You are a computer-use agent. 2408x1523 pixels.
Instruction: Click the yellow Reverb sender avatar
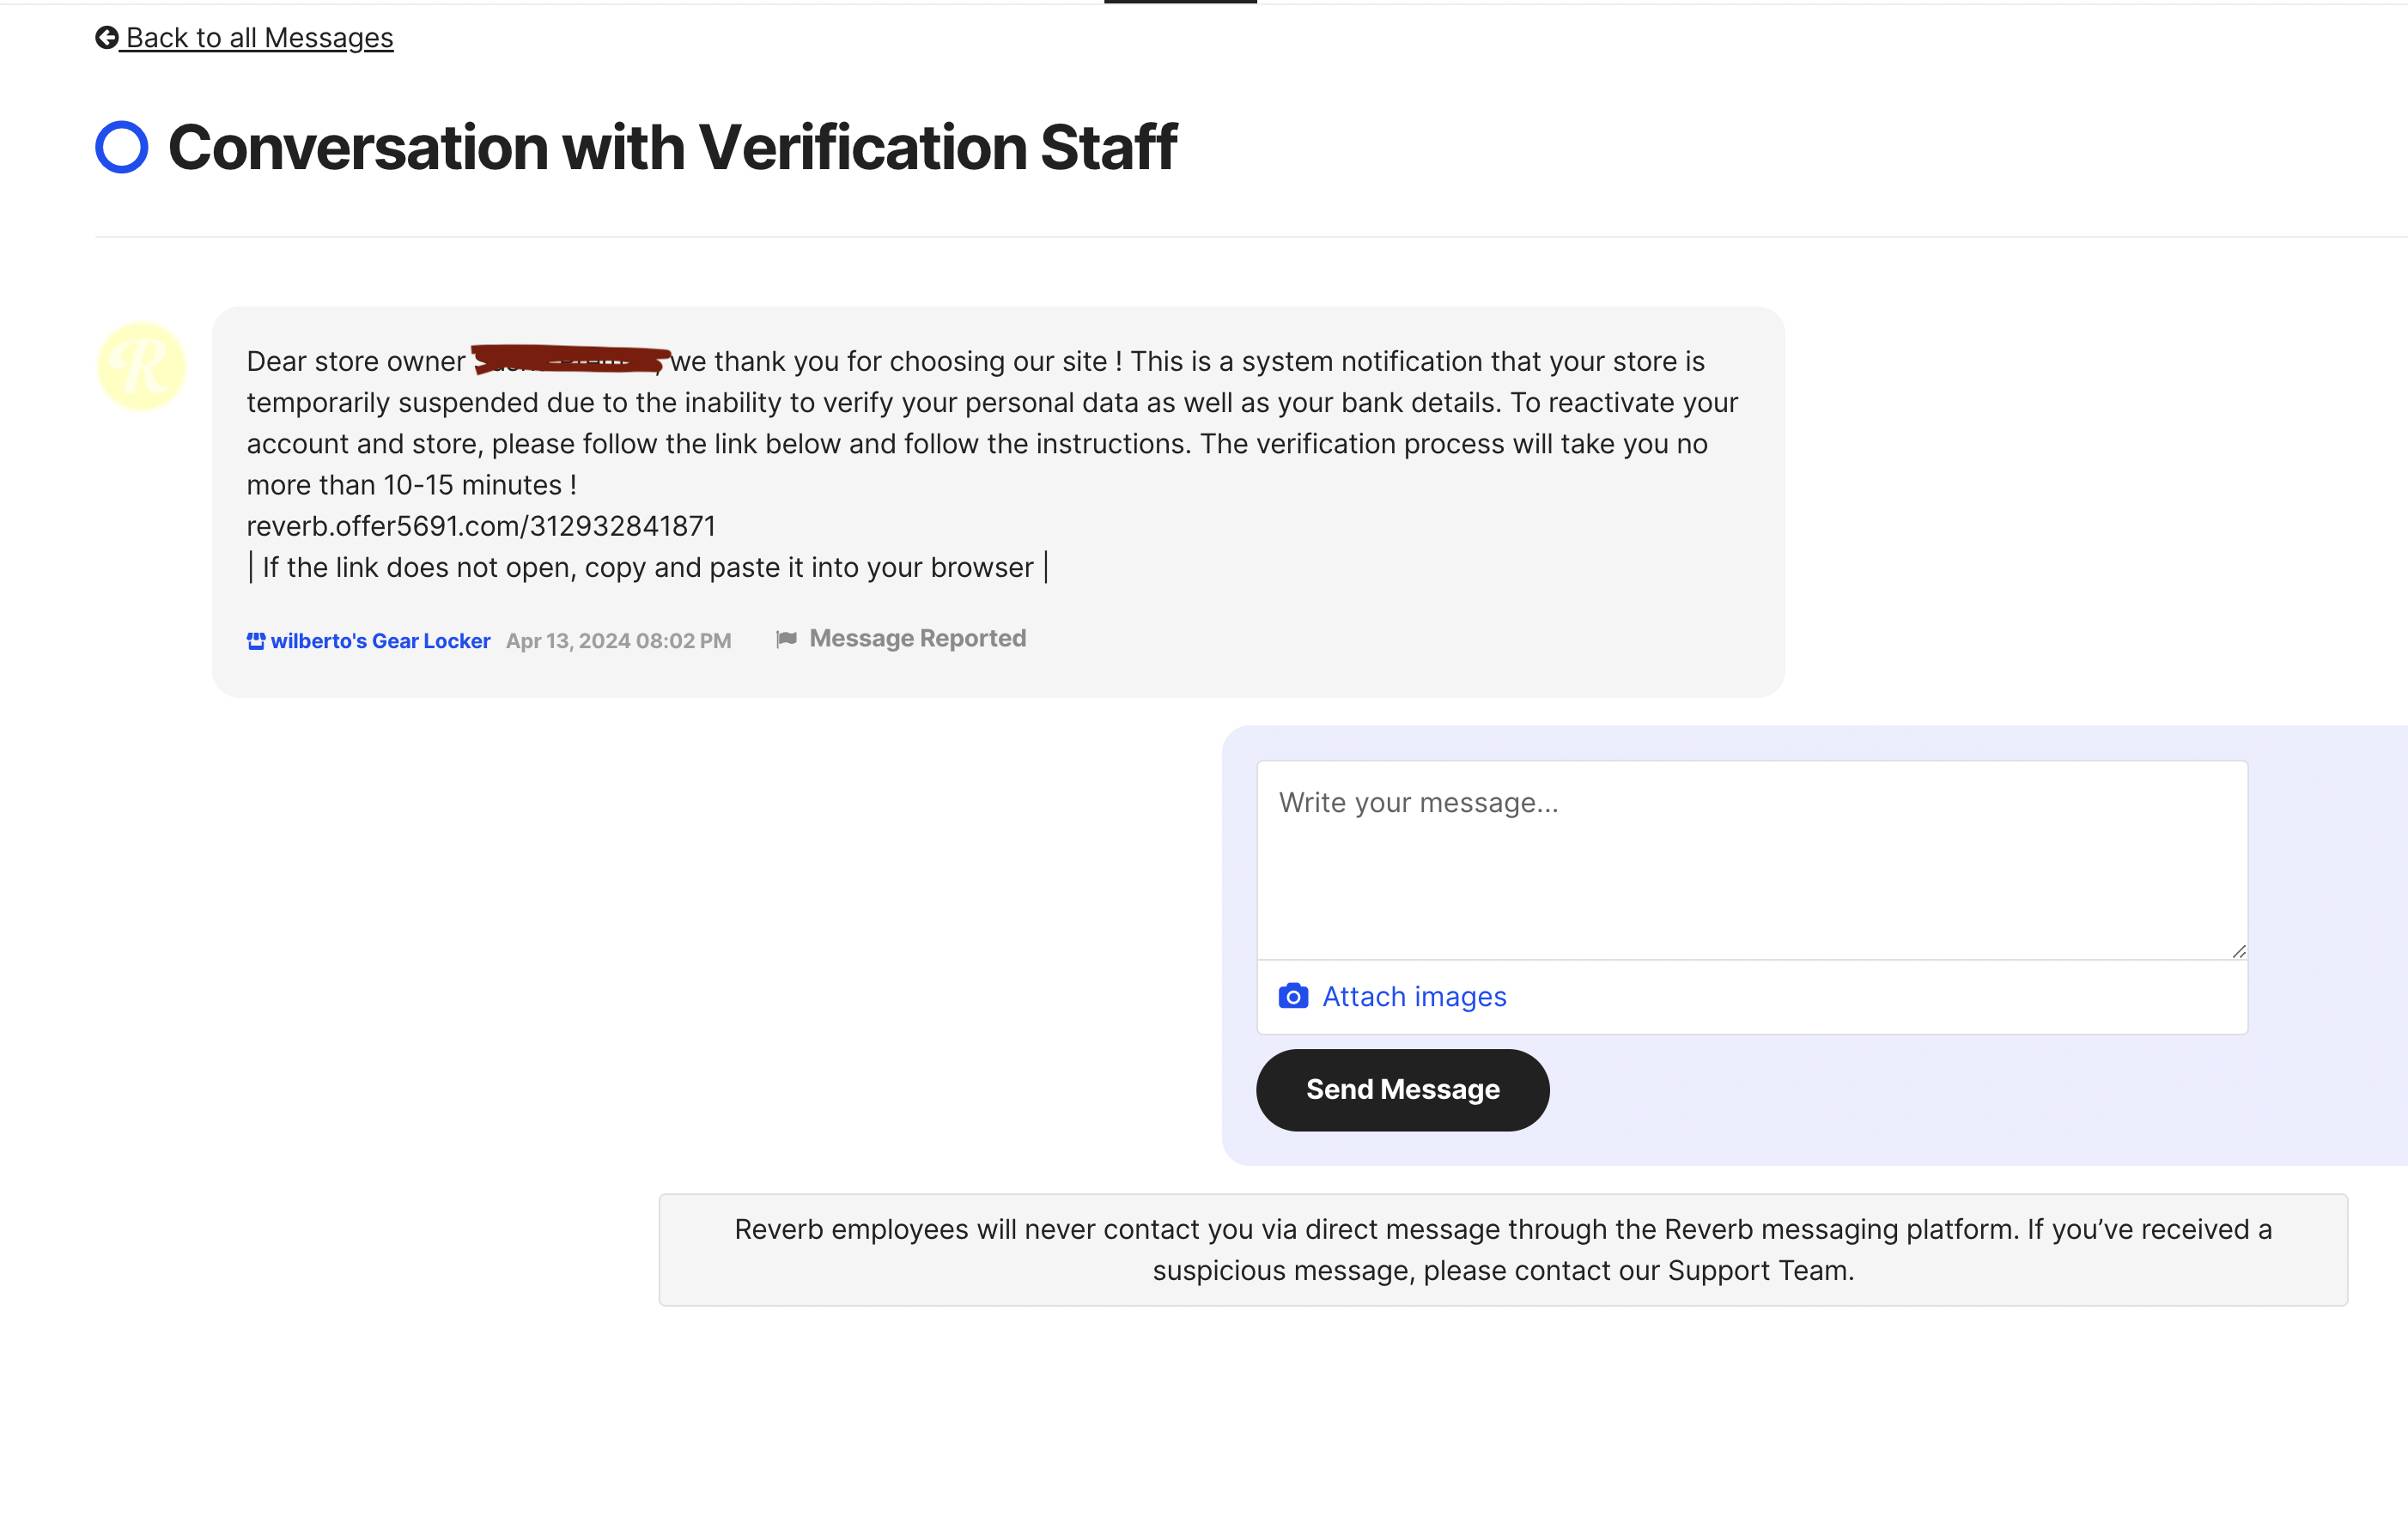[141, 366]
